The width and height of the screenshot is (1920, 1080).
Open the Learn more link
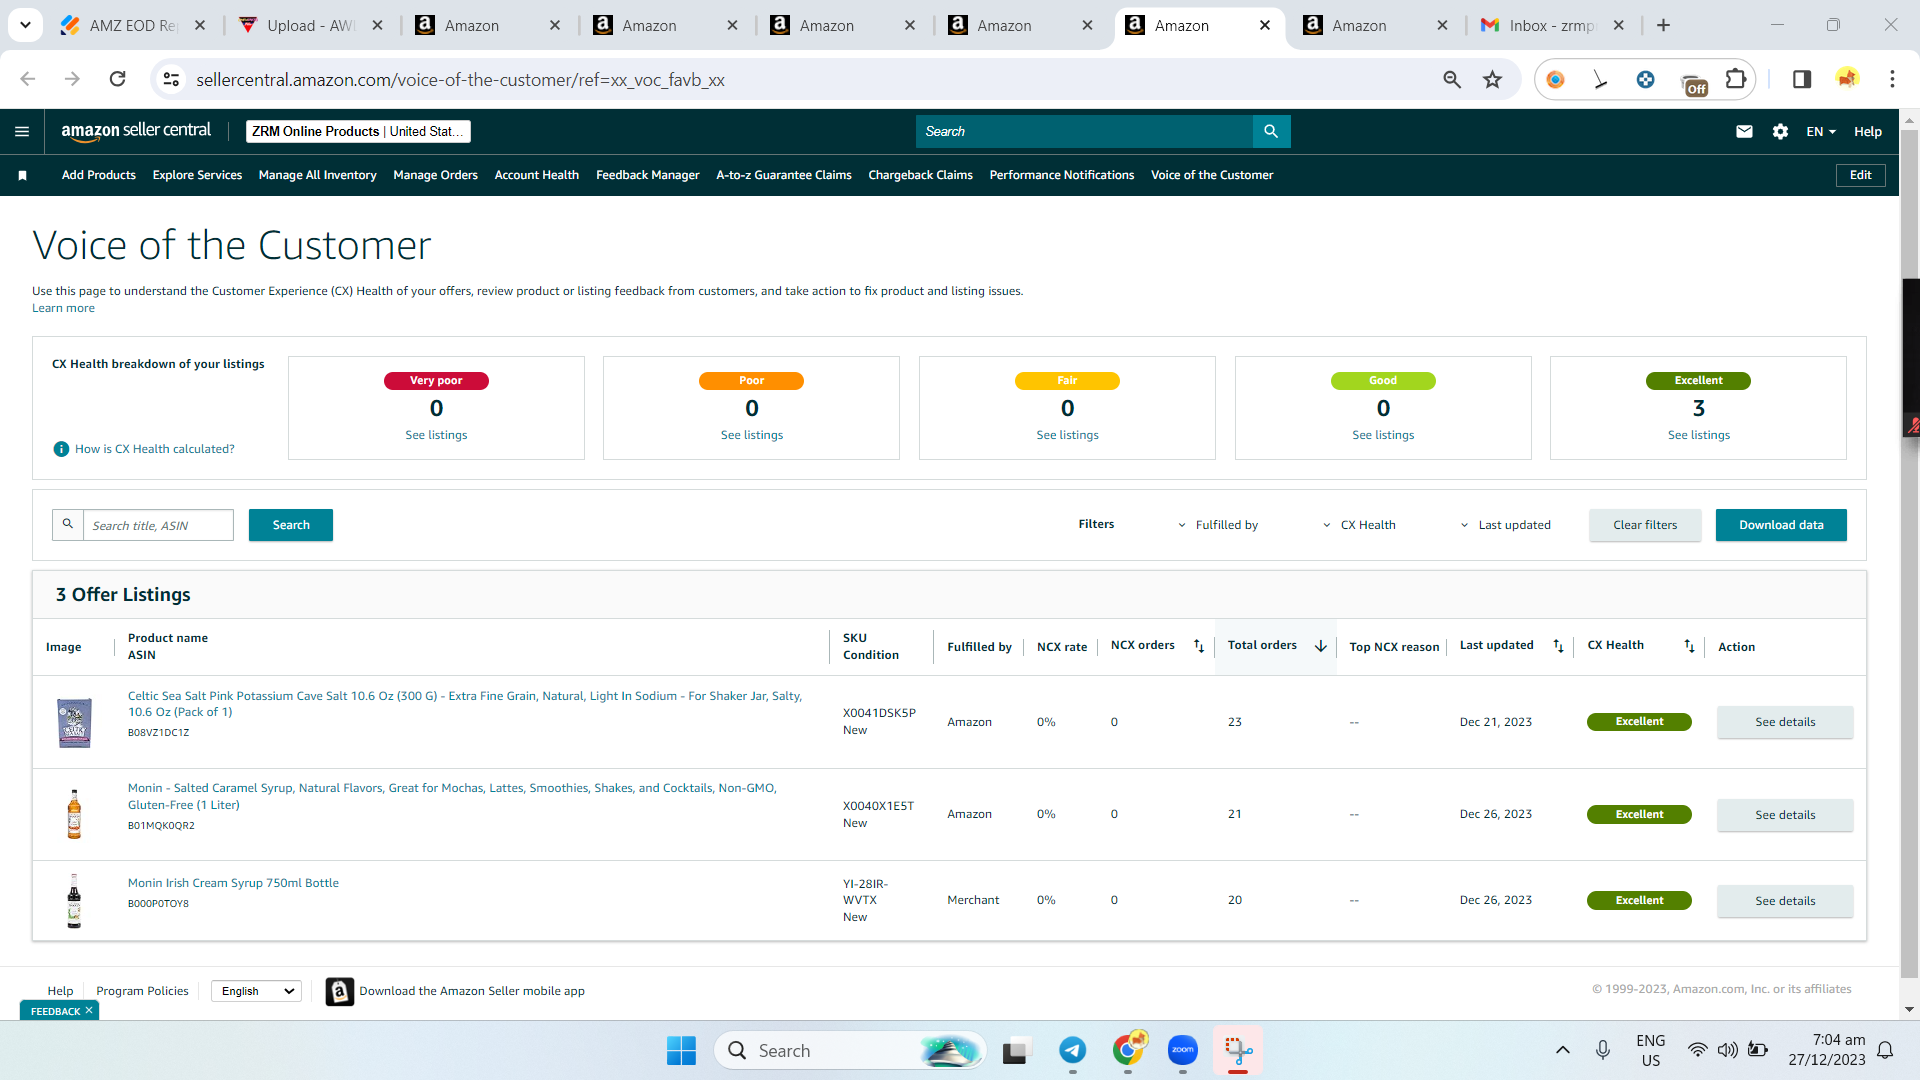pos(63,308)
